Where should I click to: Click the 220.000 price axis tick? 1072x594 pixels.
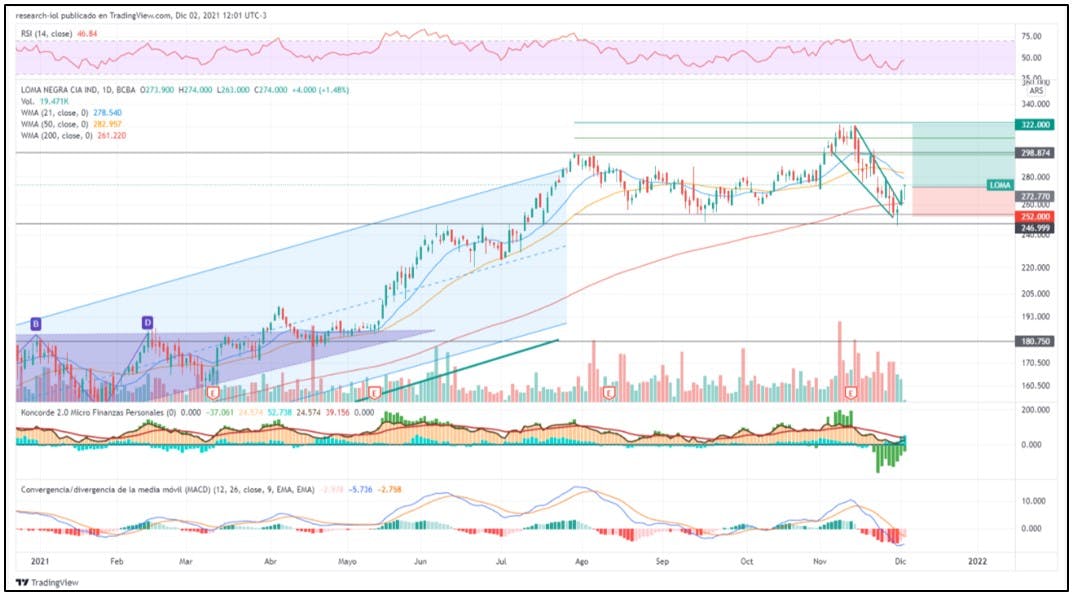tap(1036, 268)
